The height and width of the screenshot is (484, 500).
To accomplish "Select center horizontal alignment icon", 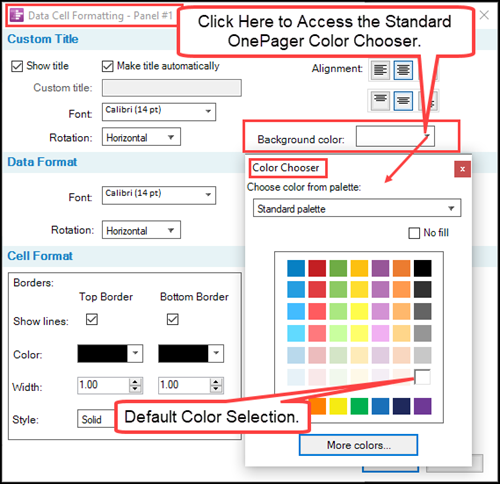I will tap(403, 70).
